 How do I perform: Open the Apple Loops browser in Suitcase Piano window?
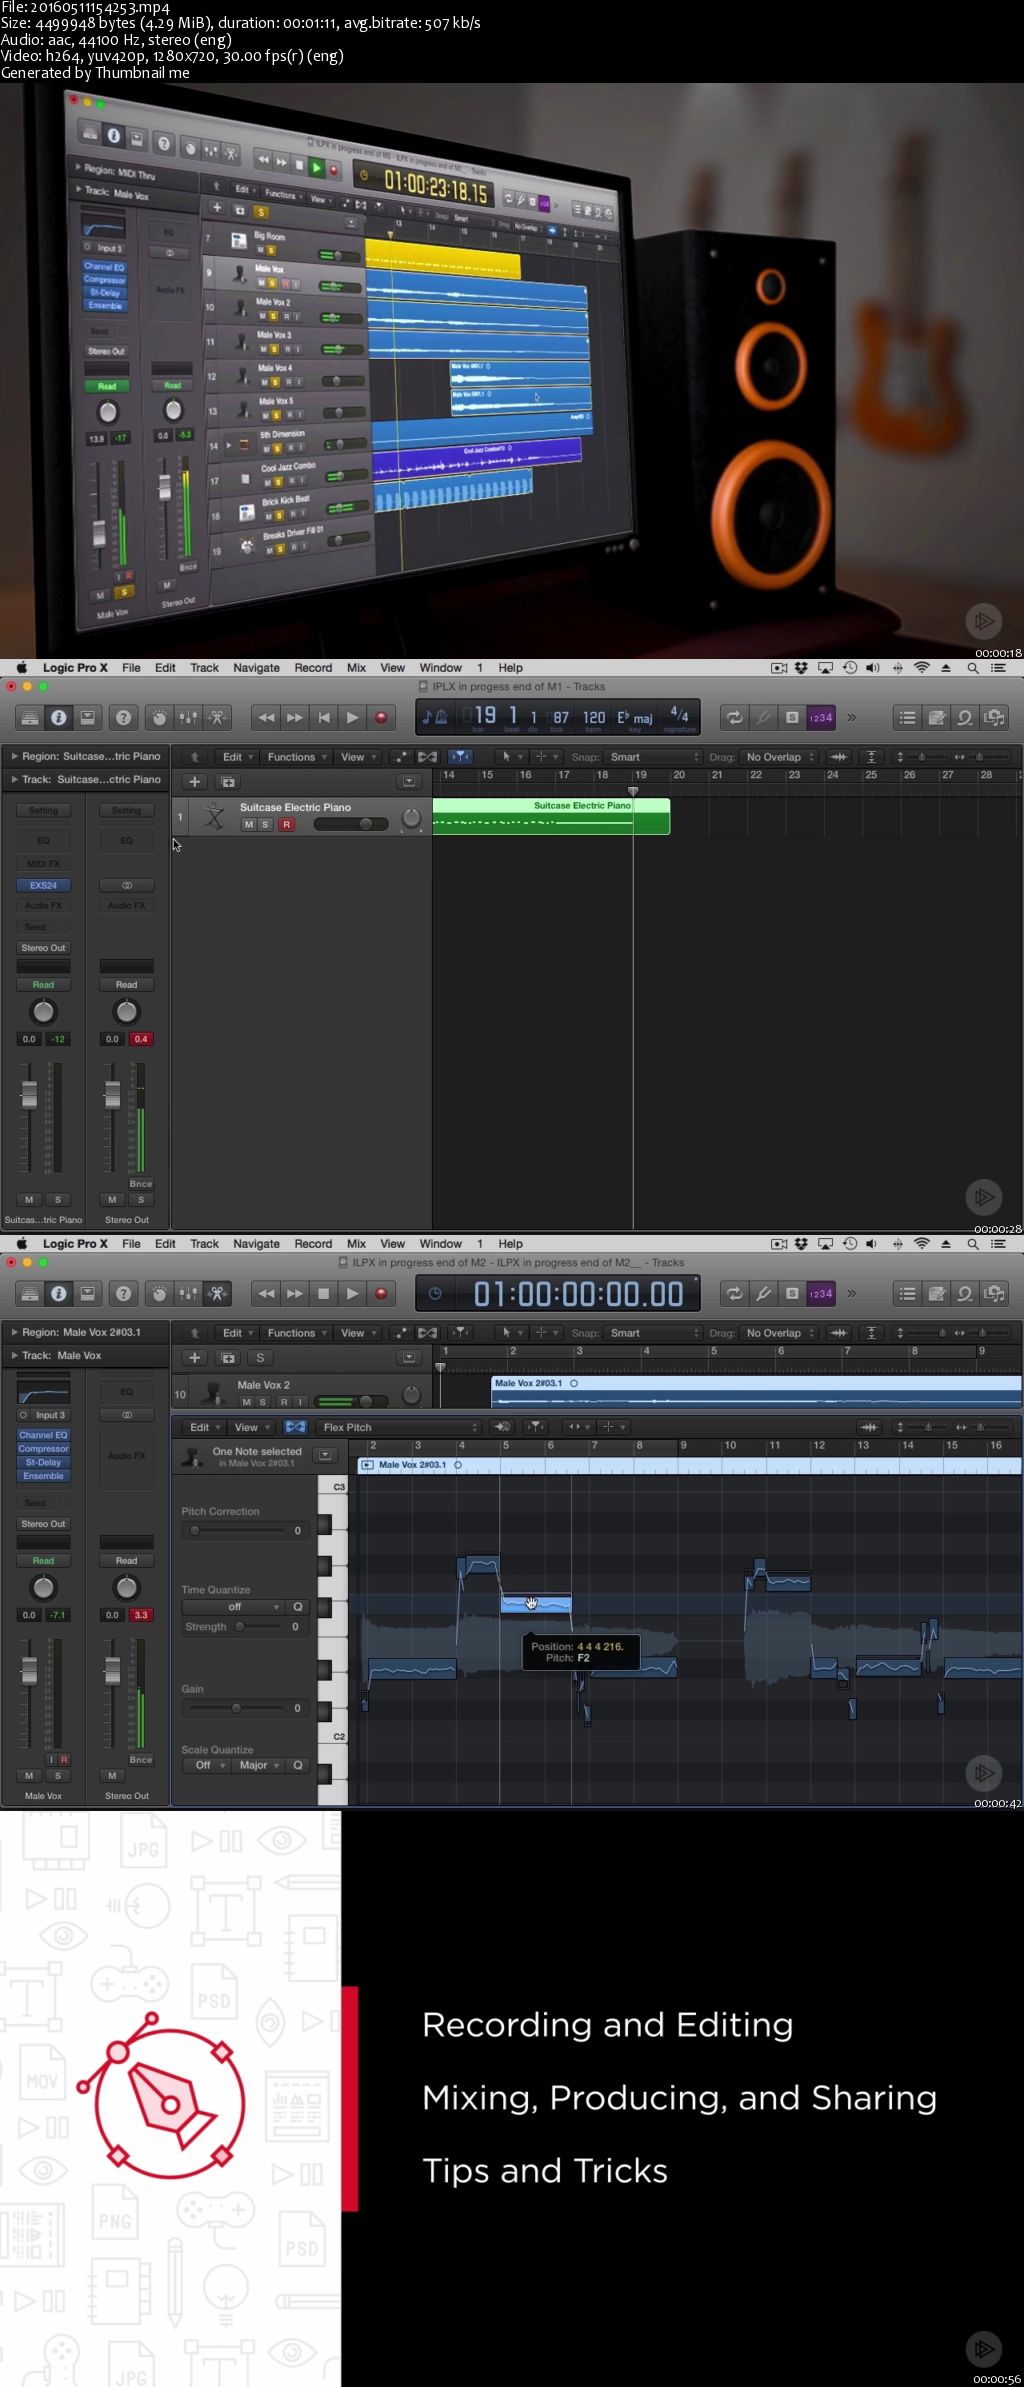click(x=965, y=717)
